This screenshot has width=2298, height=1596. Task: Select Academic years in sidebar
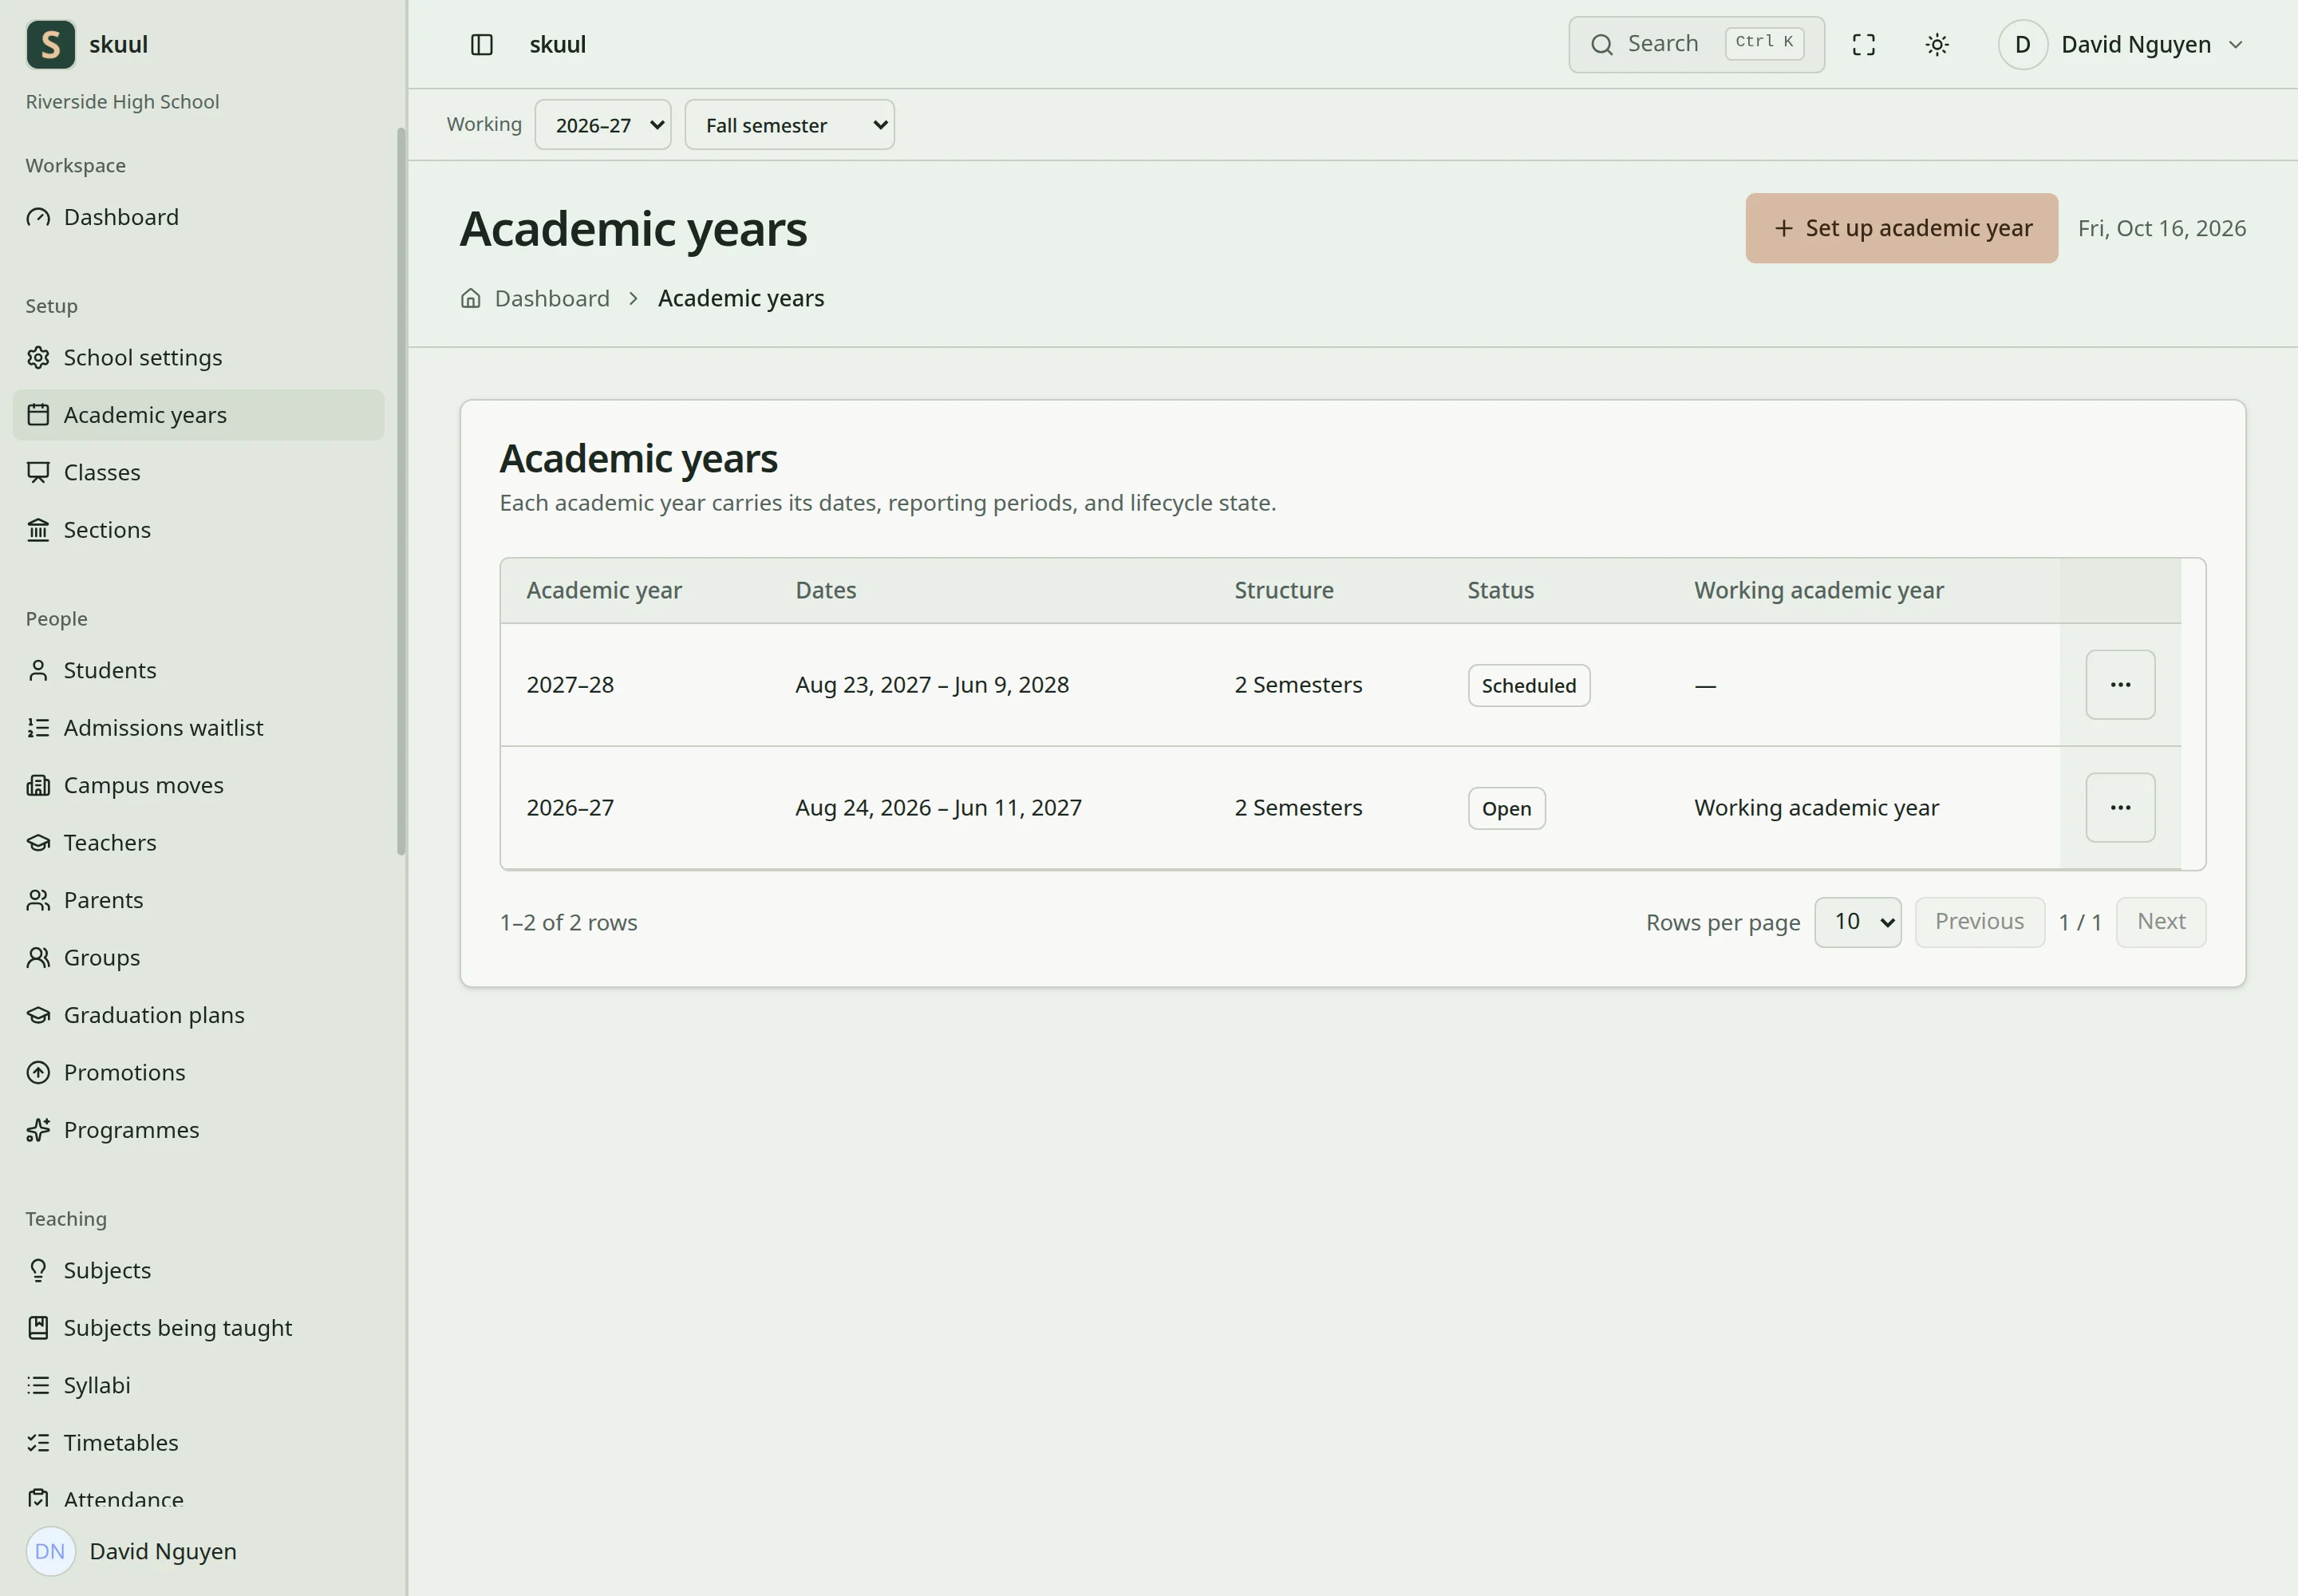(198, 415)
